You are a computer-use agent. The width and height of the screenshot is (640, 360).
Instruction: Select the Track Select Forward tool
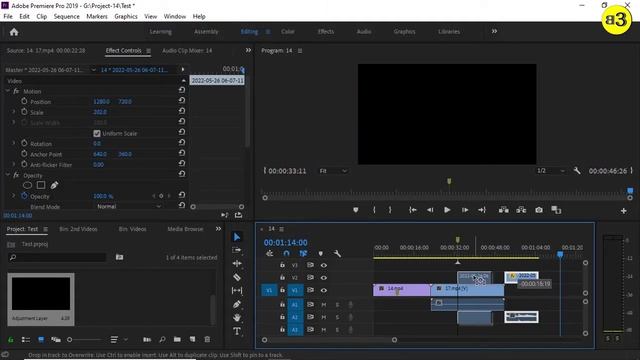237,250
